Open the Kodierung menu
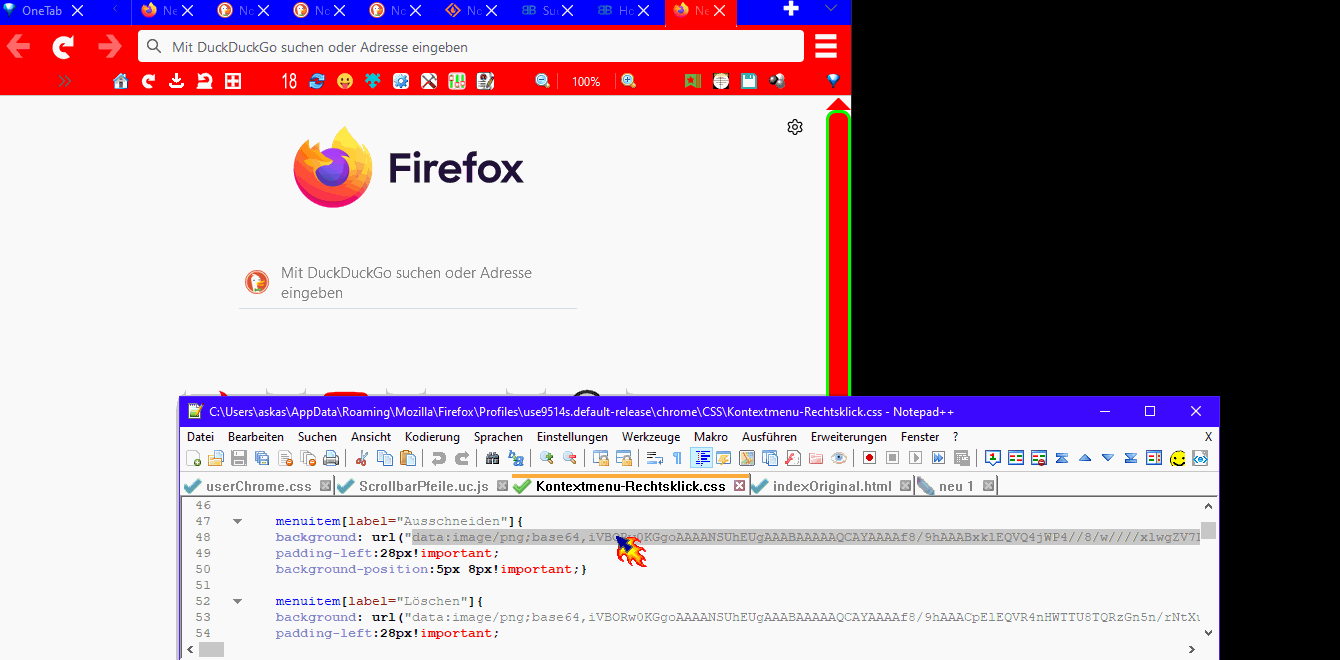 click(x=432, y=437)
